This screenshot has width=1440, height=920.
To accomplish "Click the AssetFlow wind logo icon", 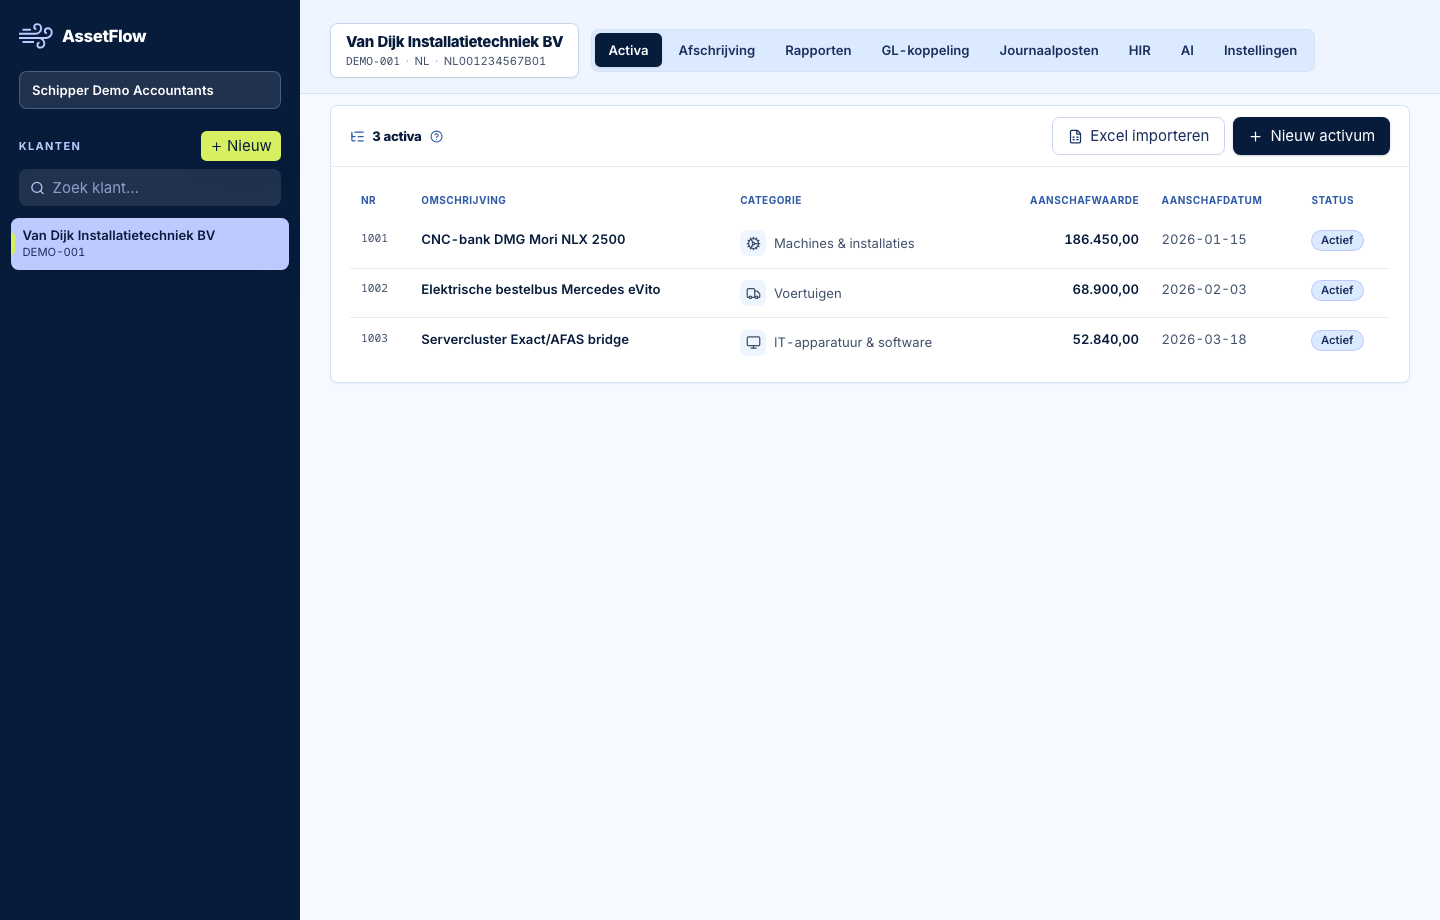I will coord(36,36).
